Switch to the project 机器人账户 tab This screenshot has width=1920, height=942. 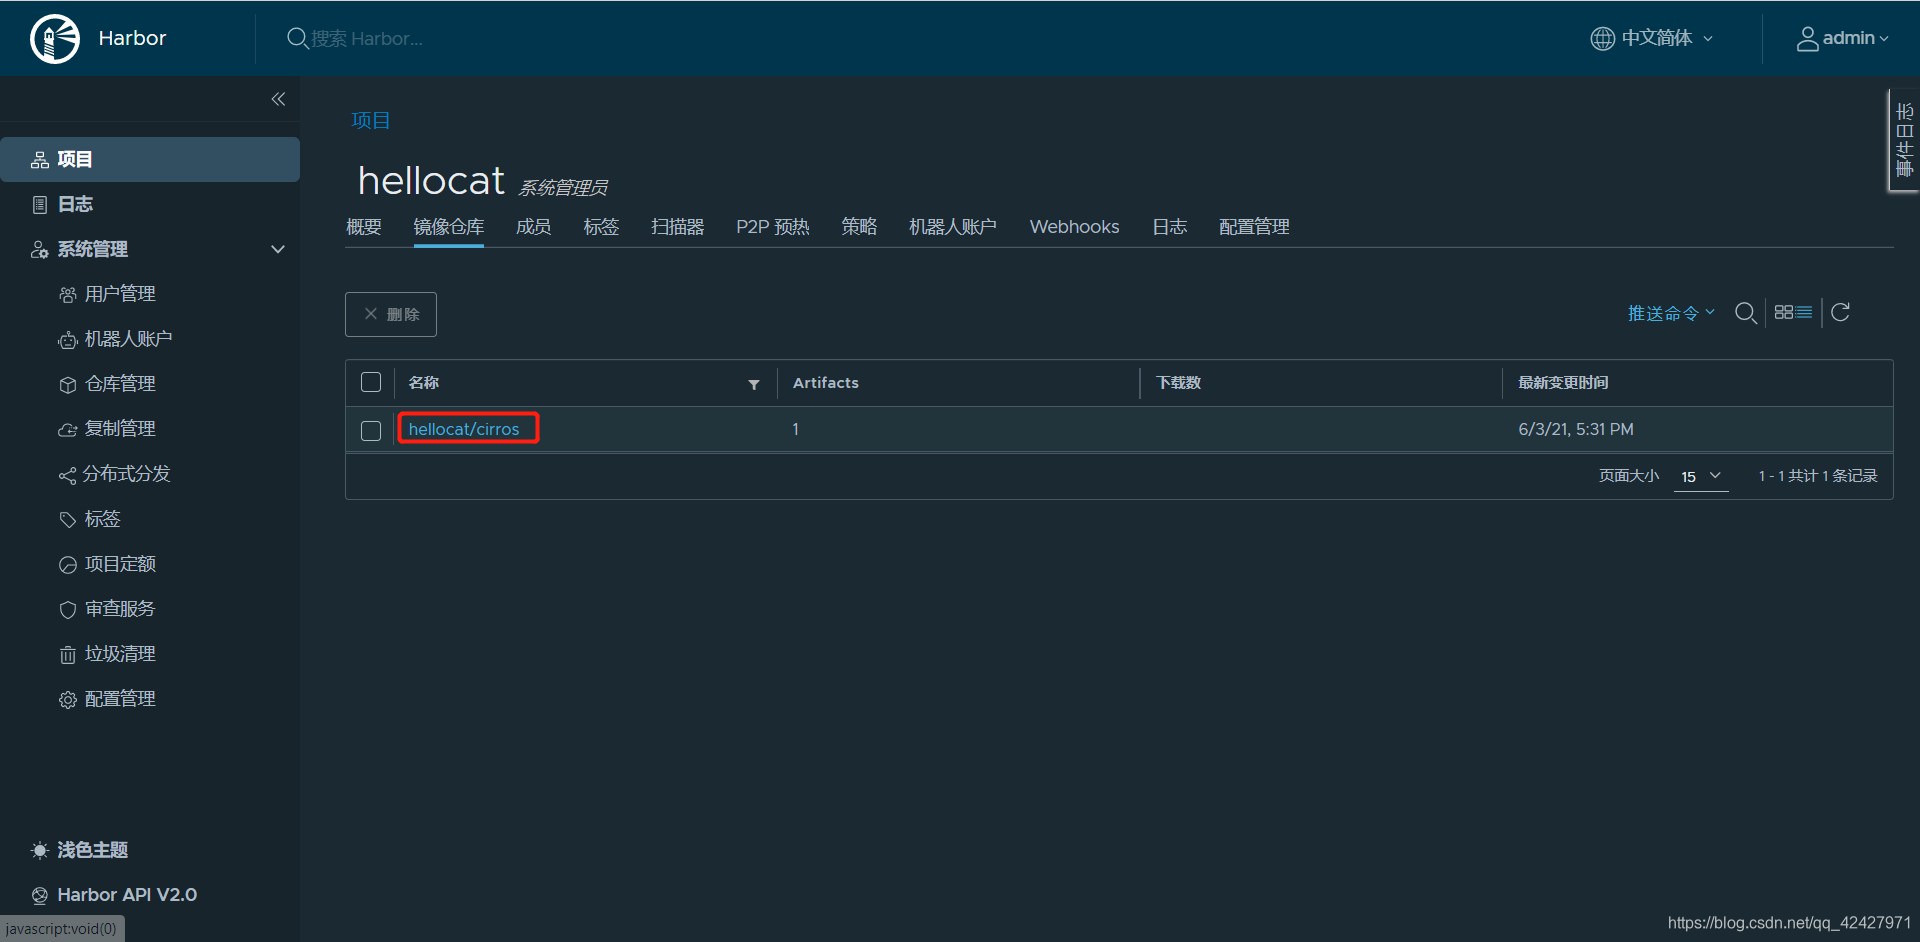(x=953, y=227)
